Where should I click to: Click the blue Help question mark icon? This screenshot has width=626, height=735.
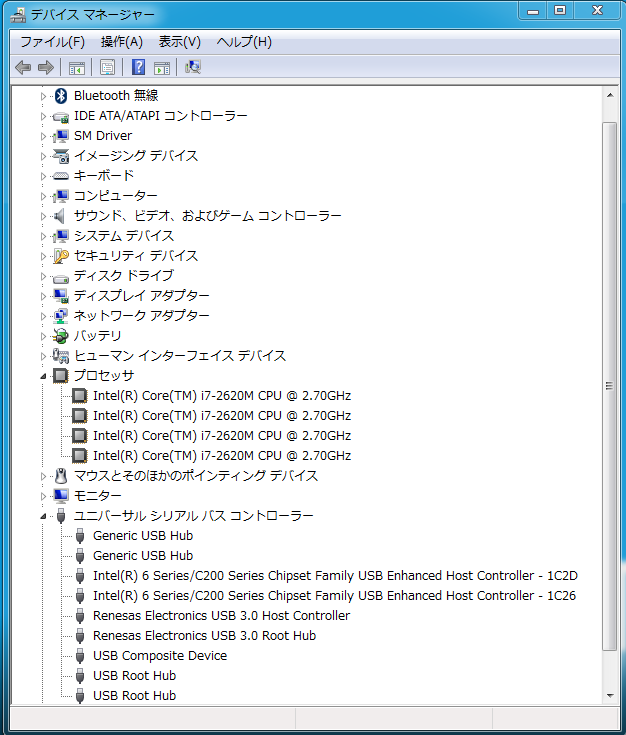pyautogui.click(x=138, y=68)
